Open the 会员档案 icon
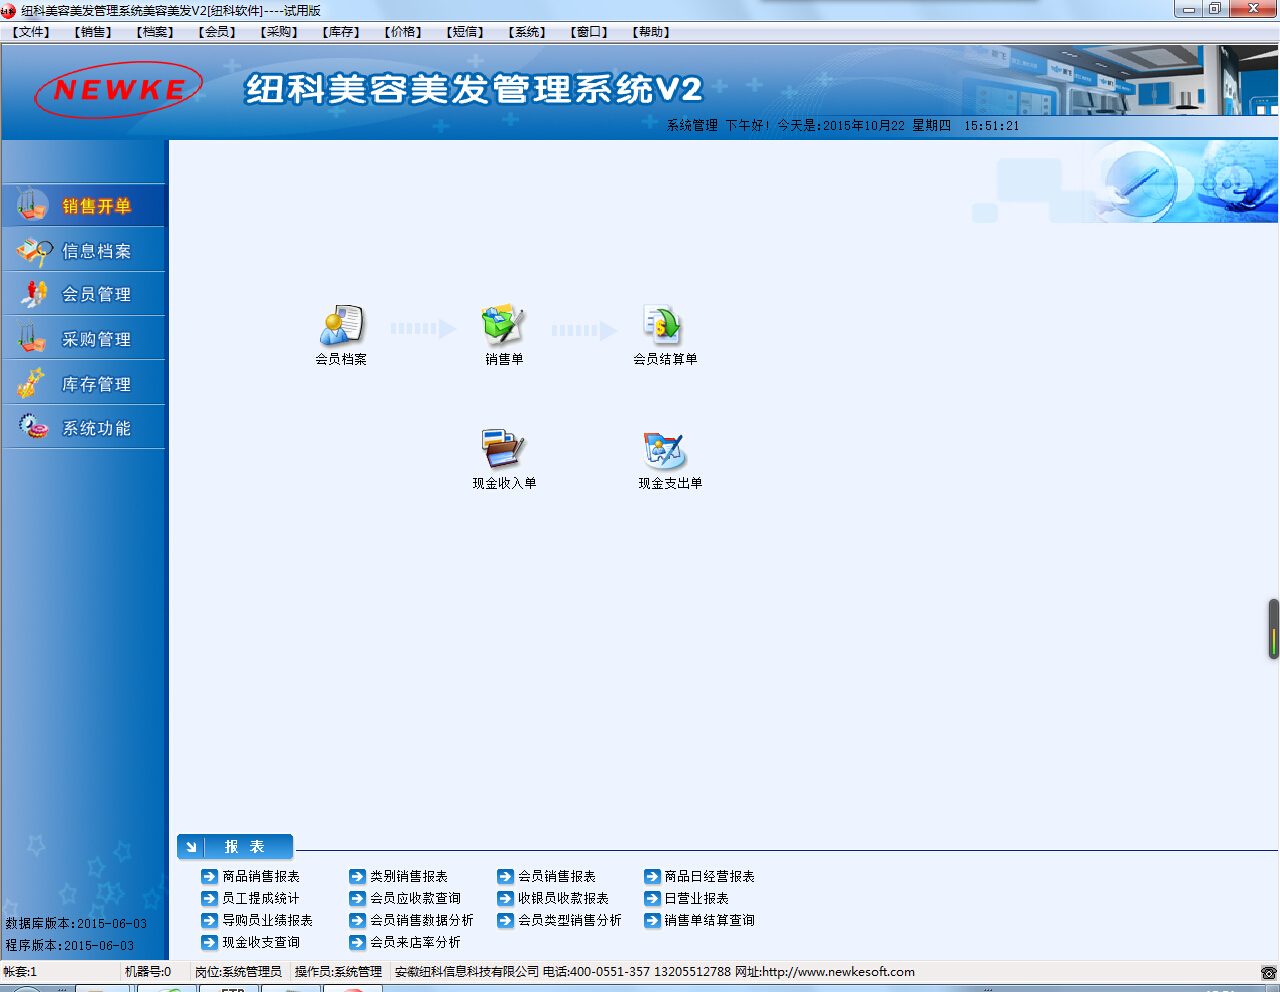Screen dimensions: 1280x992 [x=341, y=327]
